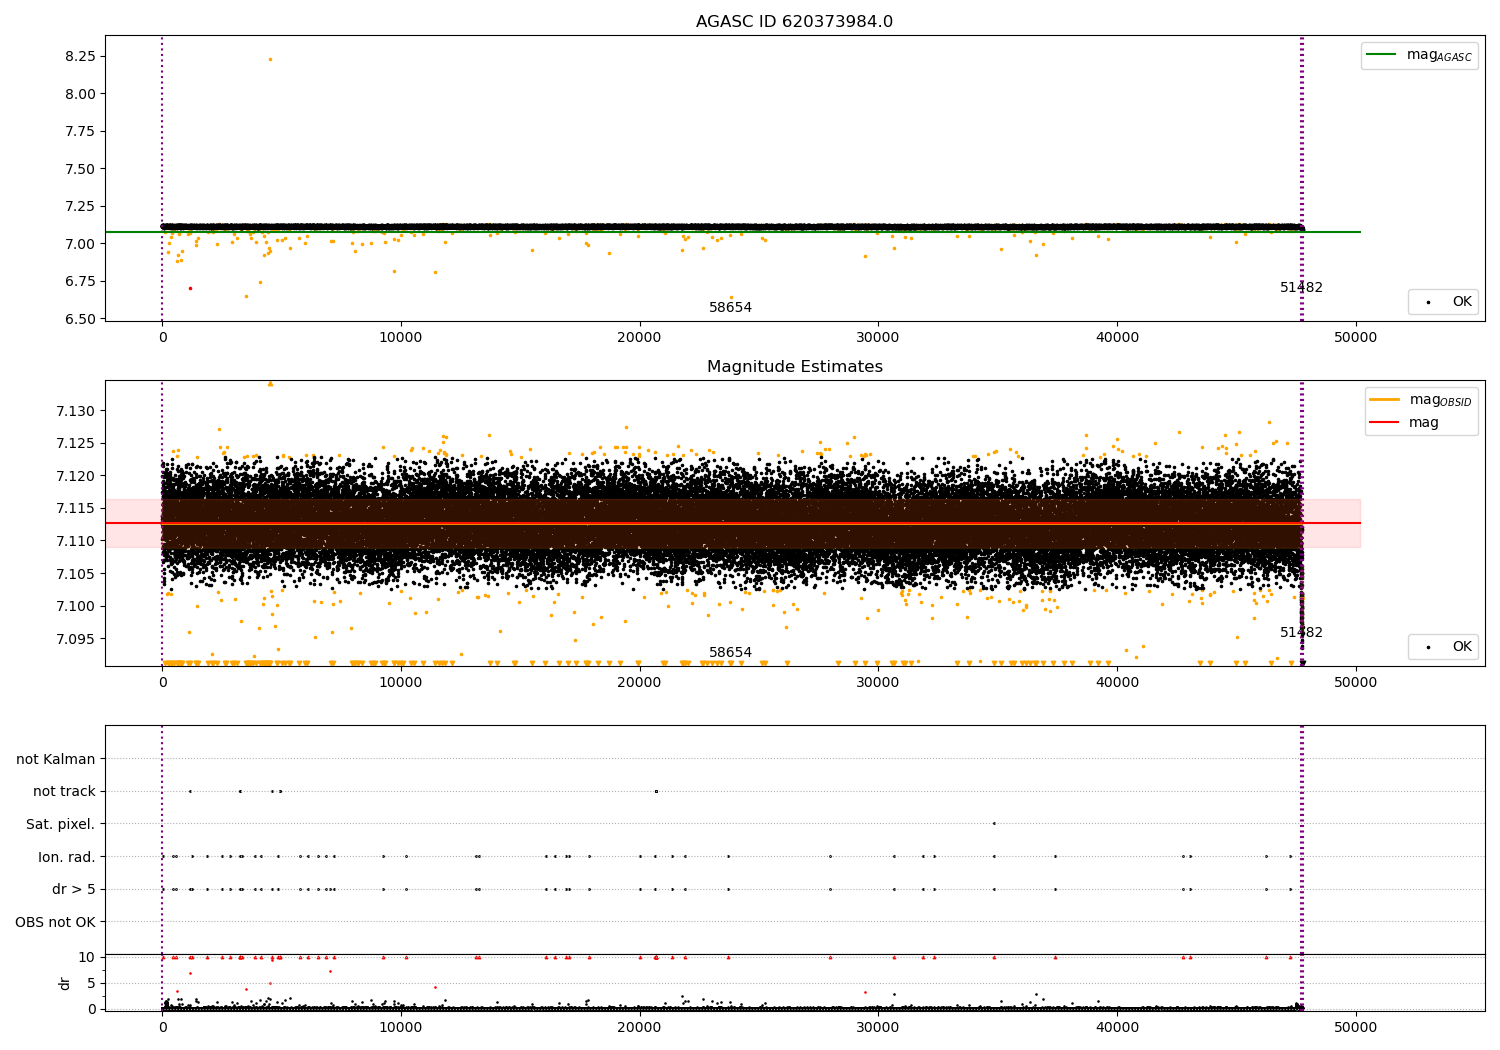Click the red data point near 6.70 in top plot
Screen dimensions: 1500x1050
(190, 288)
